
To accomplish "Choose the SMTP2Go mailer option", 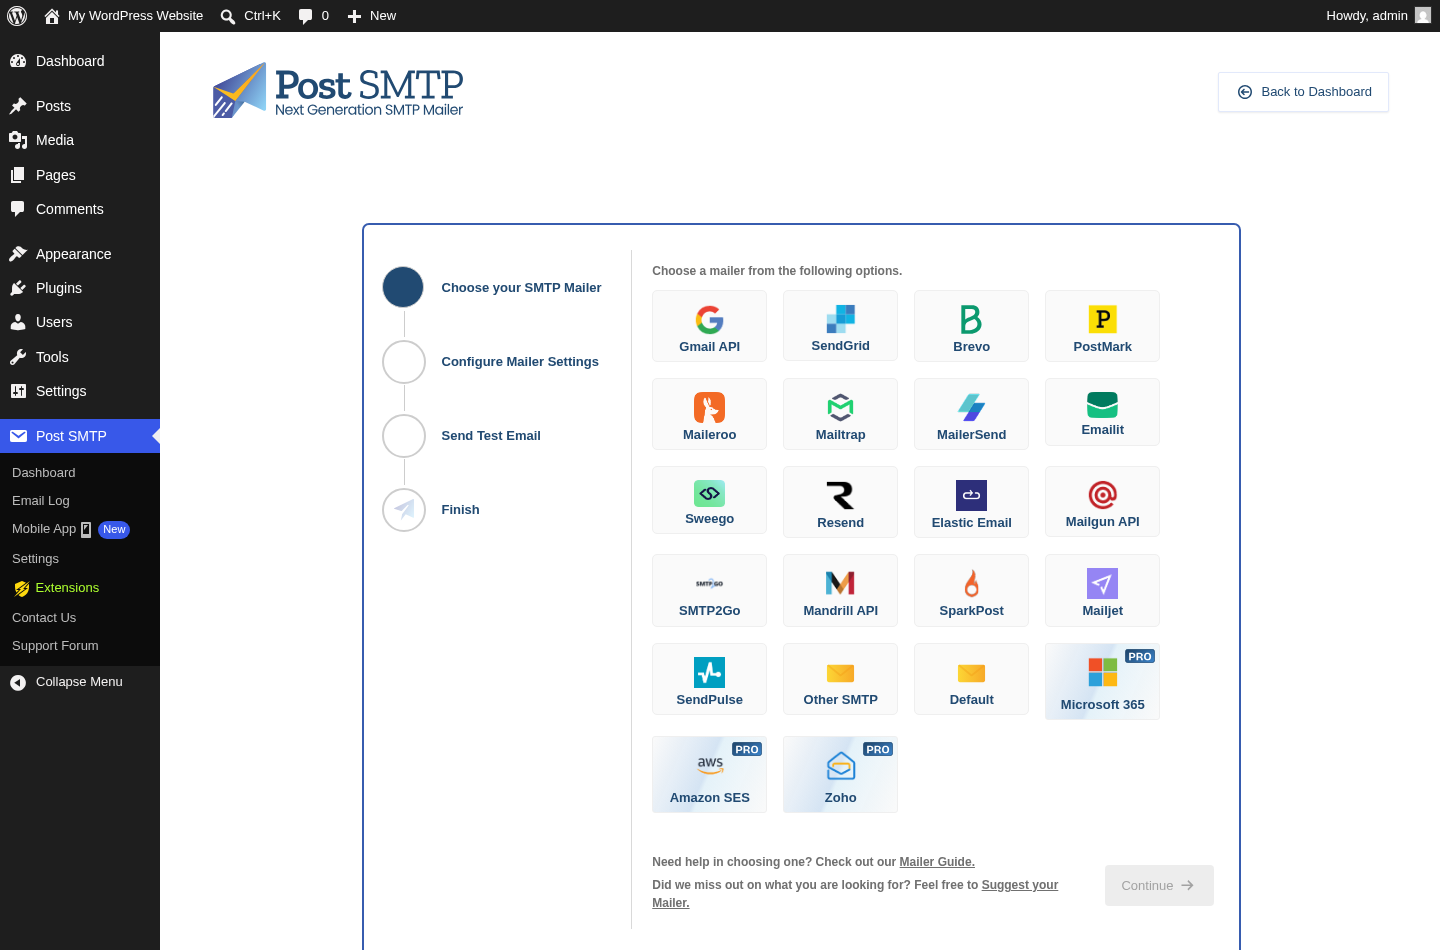I will 709,590.
